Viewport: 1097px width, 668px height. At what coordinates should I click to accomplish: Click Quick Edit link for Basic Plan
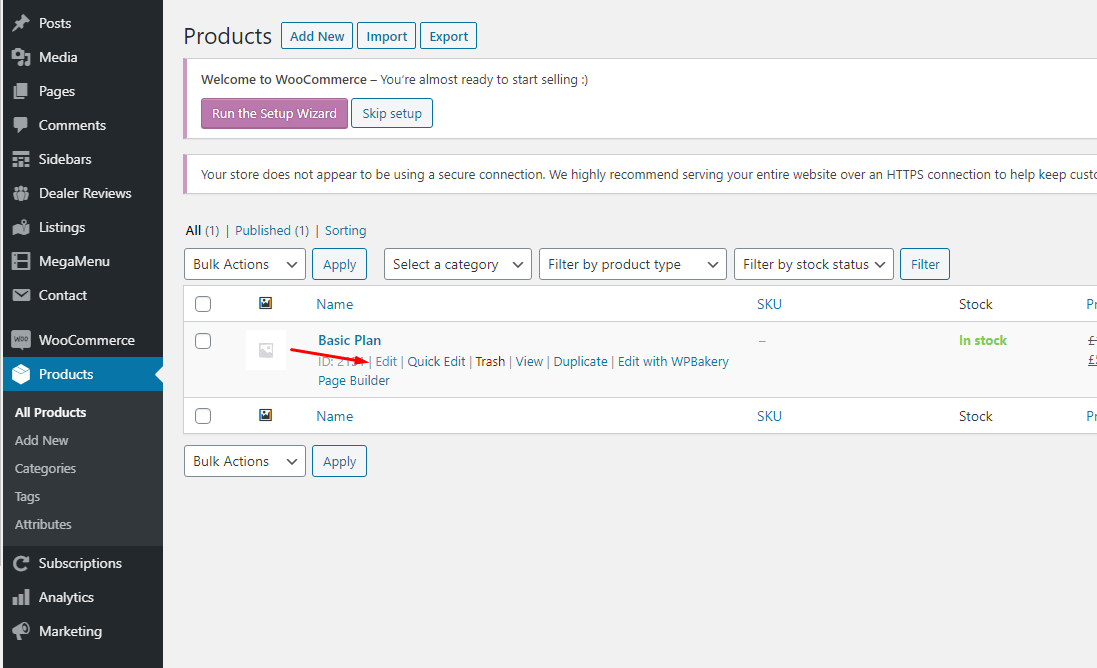coord(436,361)
